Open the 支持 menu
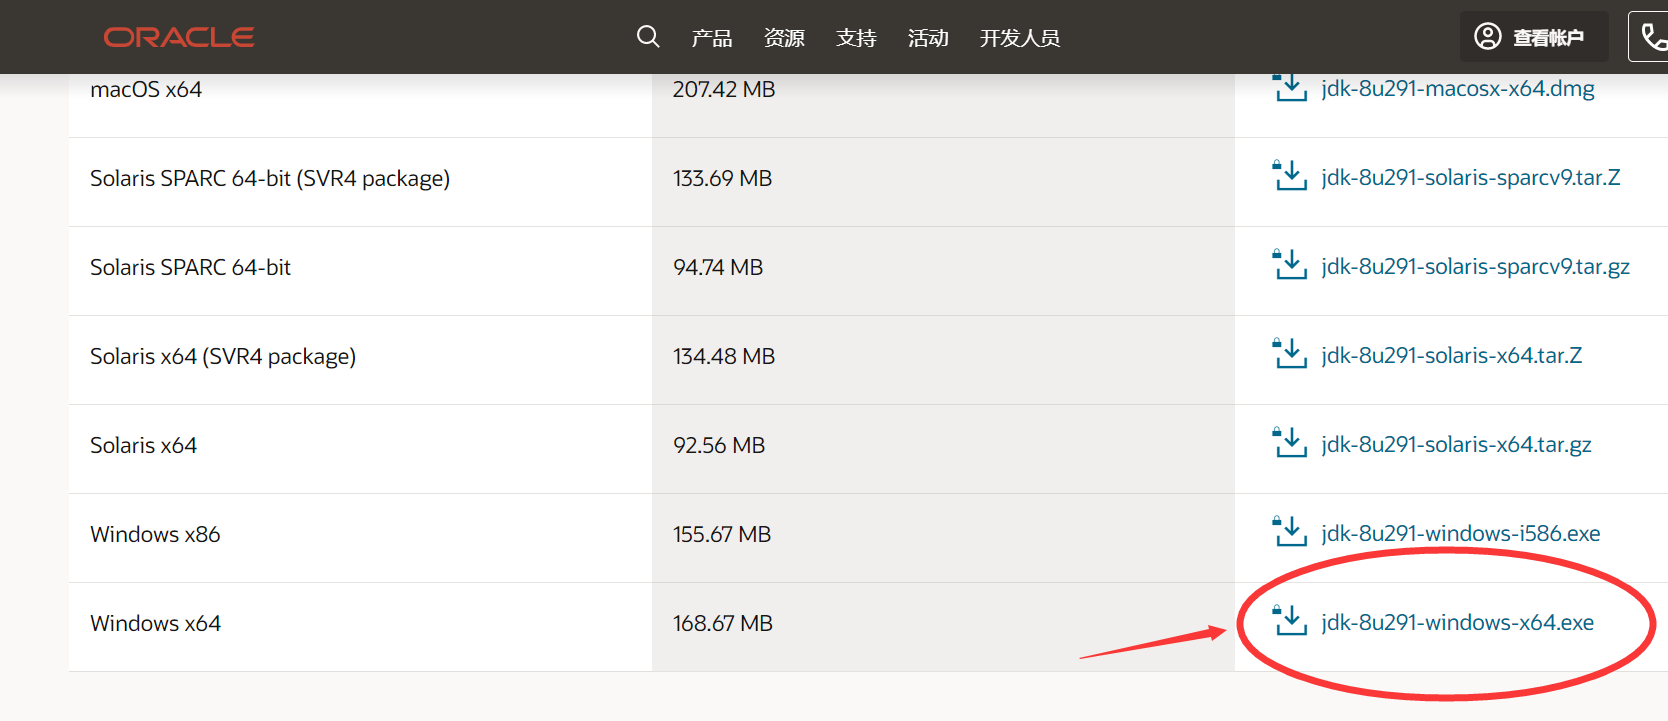Screen dimensions: 1668x721 click(x=856, y=38)
